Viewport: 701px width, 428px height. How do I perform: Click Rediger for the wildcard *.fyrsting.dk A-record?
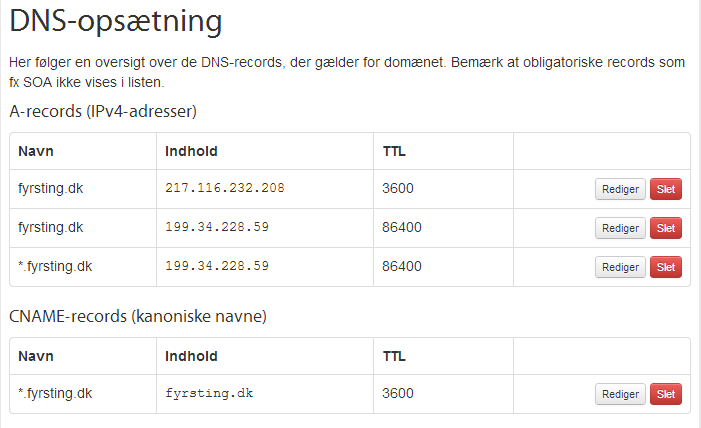tap(620, 267)
